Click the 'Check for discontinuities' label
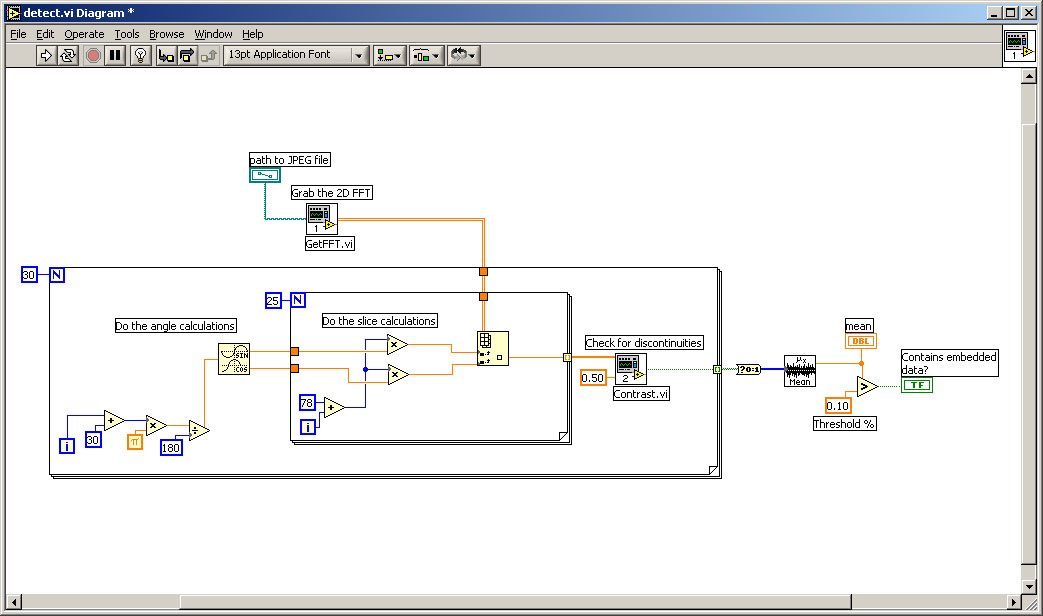 coord(644,343)
